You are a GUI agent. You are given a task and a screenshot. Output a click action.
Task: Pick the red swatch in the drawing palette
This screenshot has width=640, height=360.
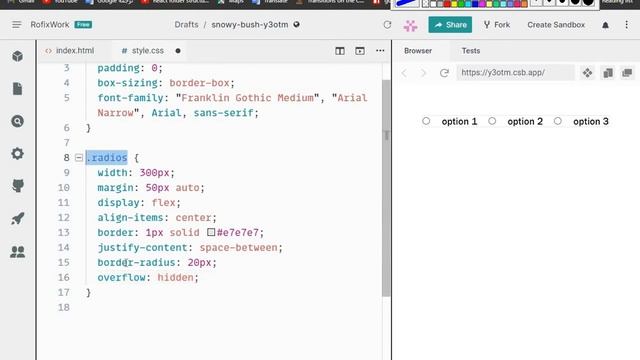coord(447,4)
